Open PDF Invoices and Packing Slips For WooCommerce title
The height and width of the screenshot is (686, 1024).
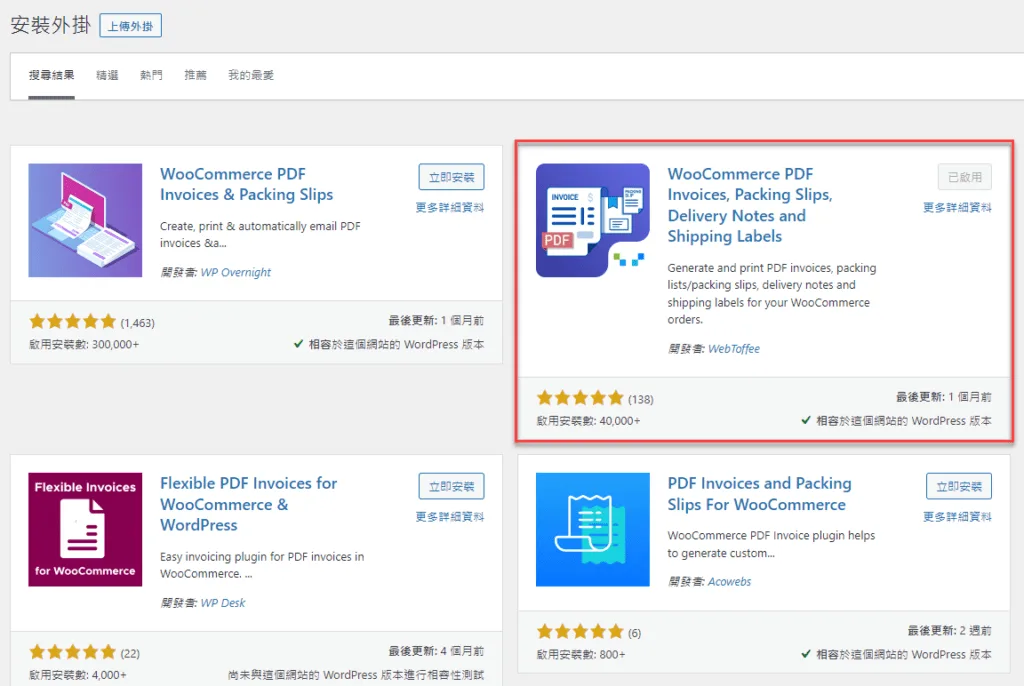coord(760,494)
